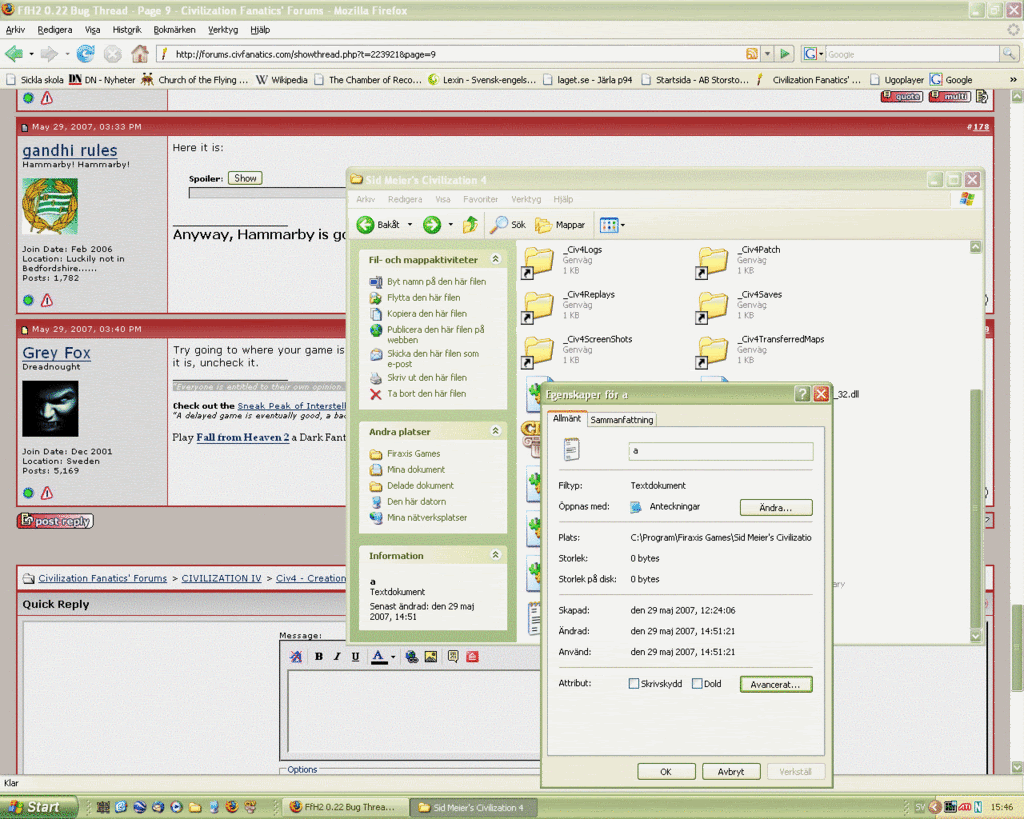Click insert link icon in Quick Reply

point(411,656)
